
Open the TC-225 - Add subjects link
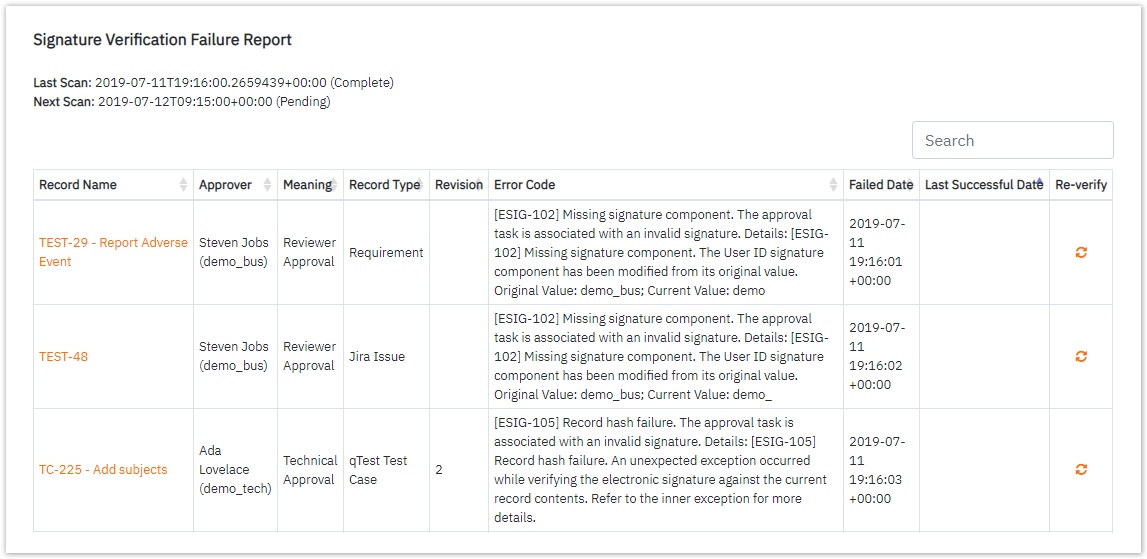tap(103, 470)
